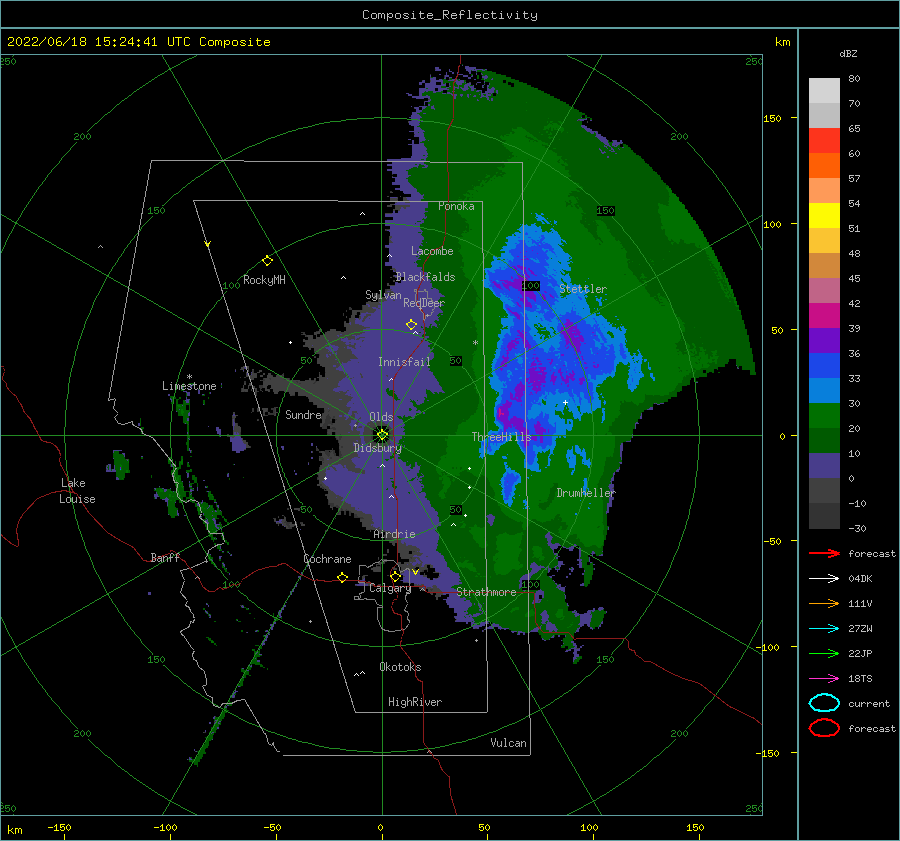Click the Innisfail city label
Image resolution: width=900 pixels, height=841 pixels.
pos(404,362)
